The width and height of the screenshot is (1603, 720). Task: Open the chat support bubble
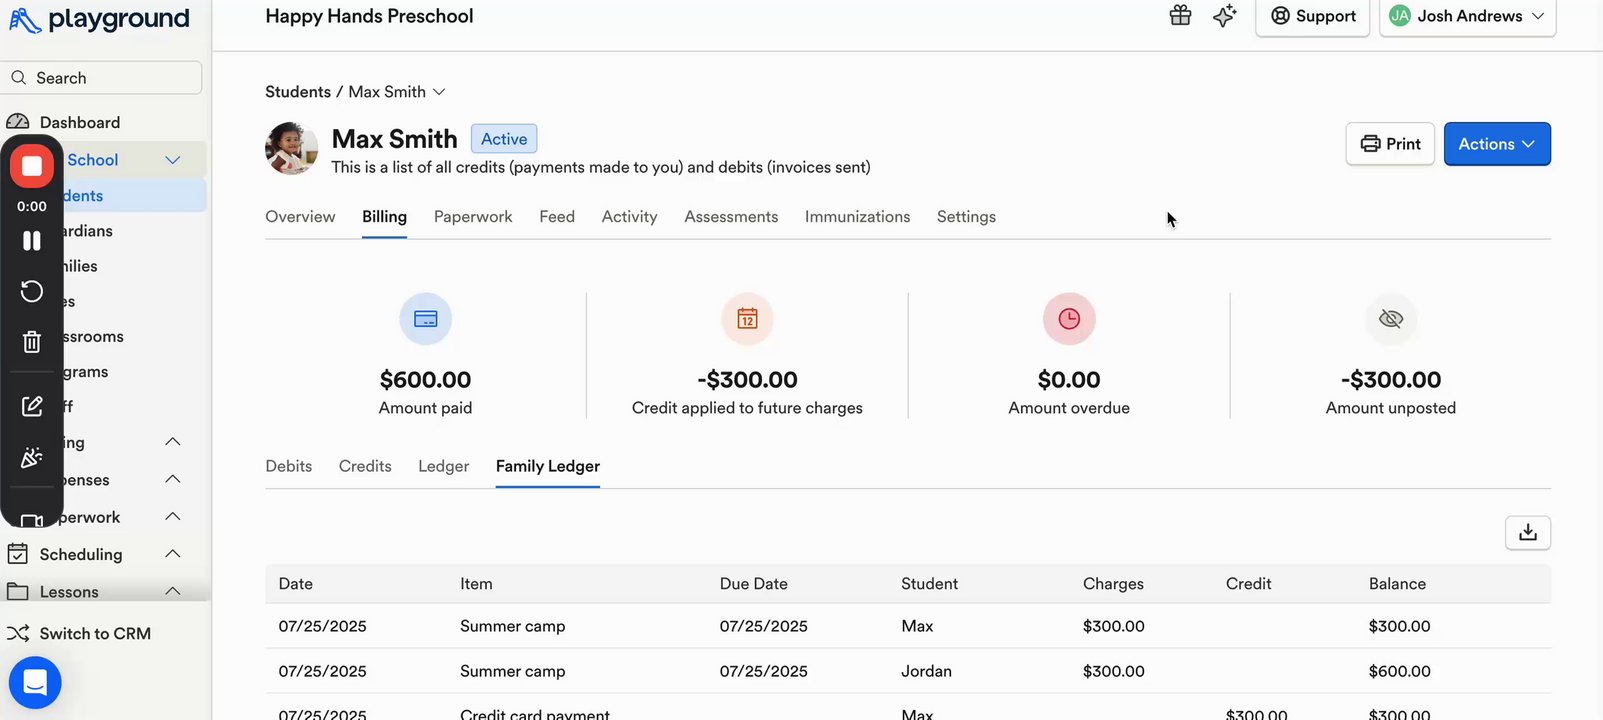(35, 682)
